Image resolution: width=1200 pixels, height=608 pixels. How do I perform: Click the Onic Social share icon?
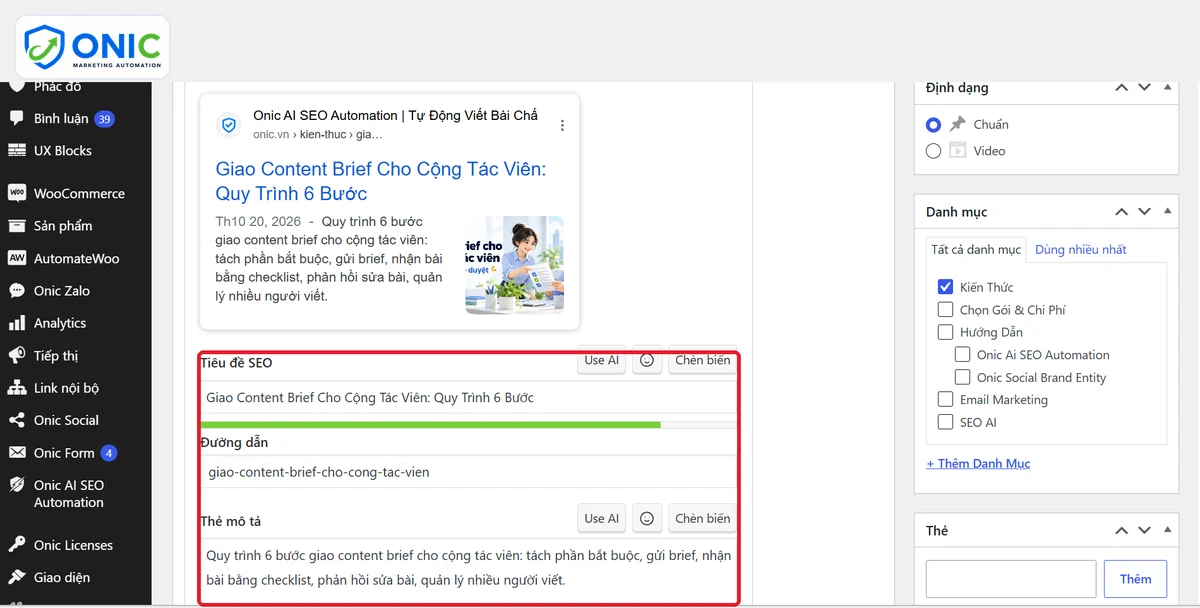(16, 420)
